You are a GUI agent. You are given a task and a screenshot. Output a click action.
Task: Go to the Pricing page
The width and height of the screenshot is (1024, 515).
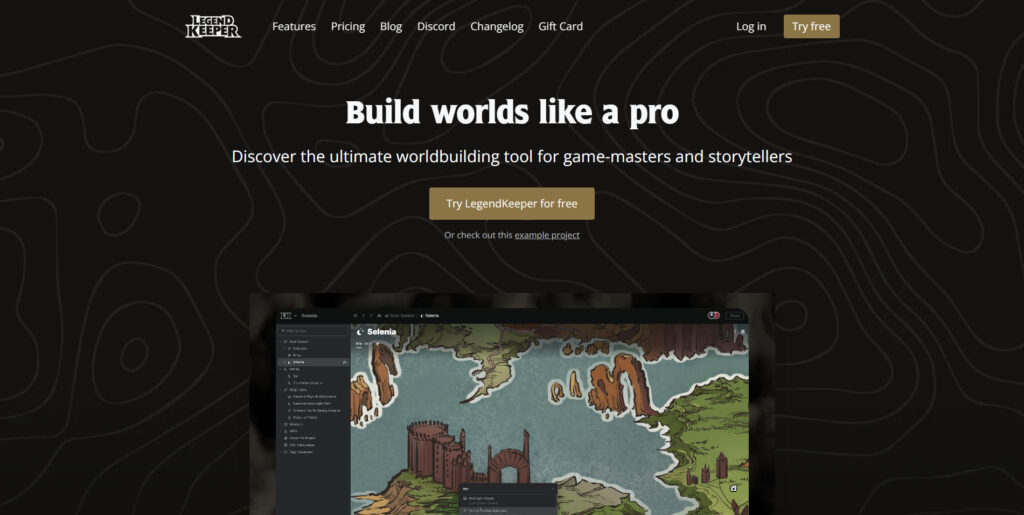click(x=348, y=27)
